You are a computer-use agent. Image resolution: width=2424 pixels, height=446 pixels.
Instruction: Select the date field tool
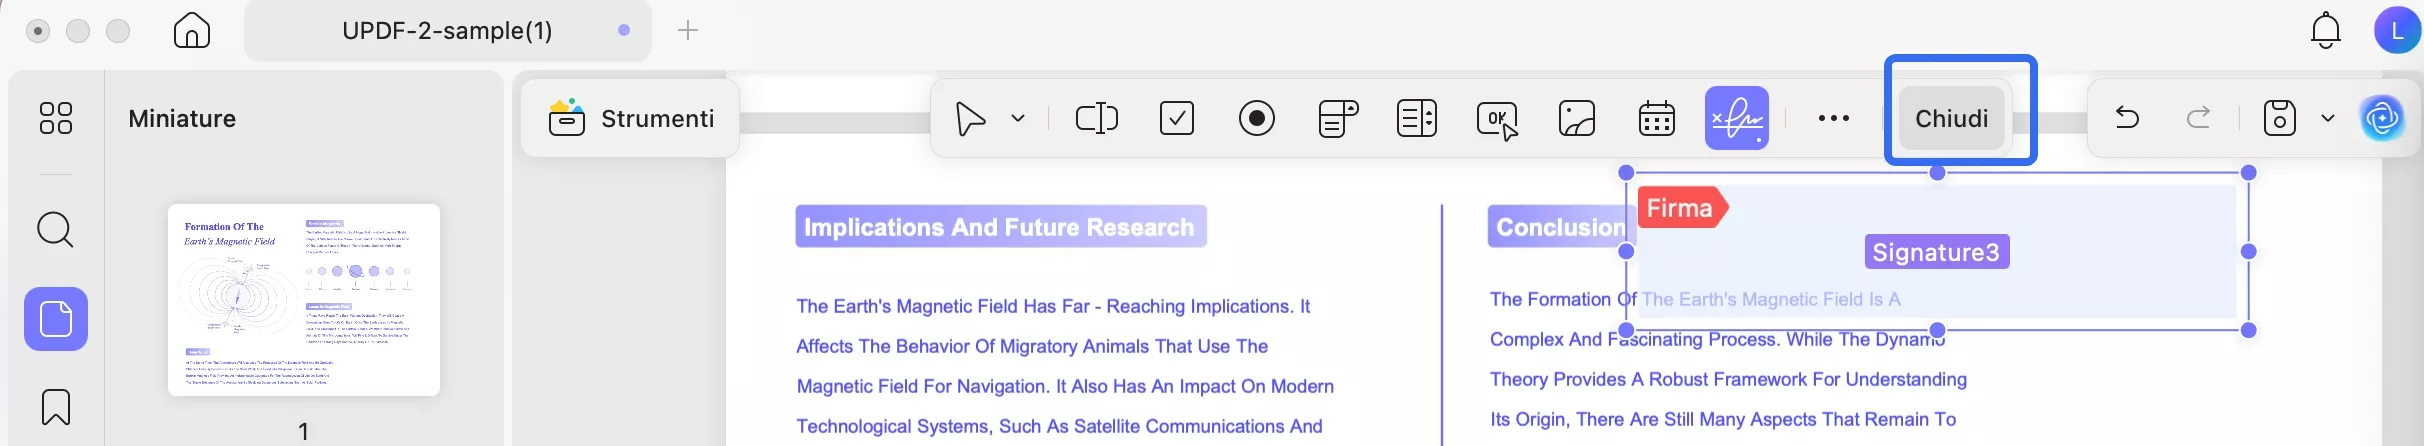(1656, 118)
